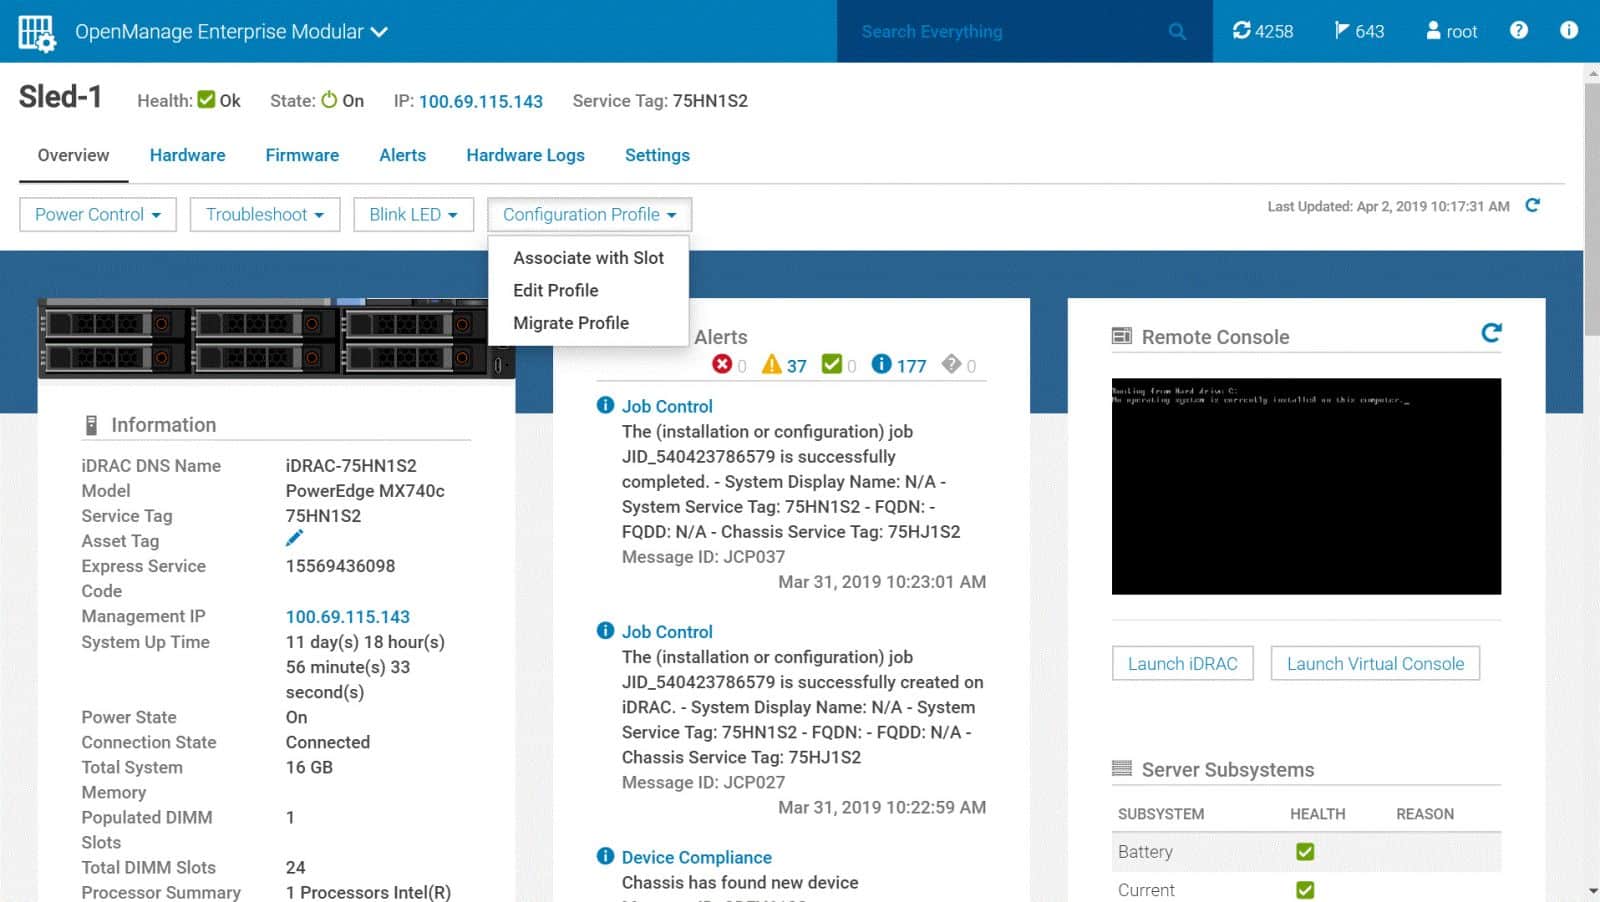
Task: Click the Battery health green check
Action: (x=1305, y=852)
